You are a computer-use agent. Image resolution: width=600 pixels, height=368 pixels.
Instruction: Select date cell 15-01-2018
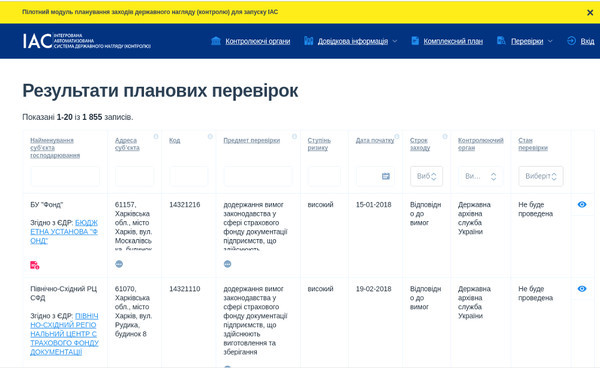point(373,205)
